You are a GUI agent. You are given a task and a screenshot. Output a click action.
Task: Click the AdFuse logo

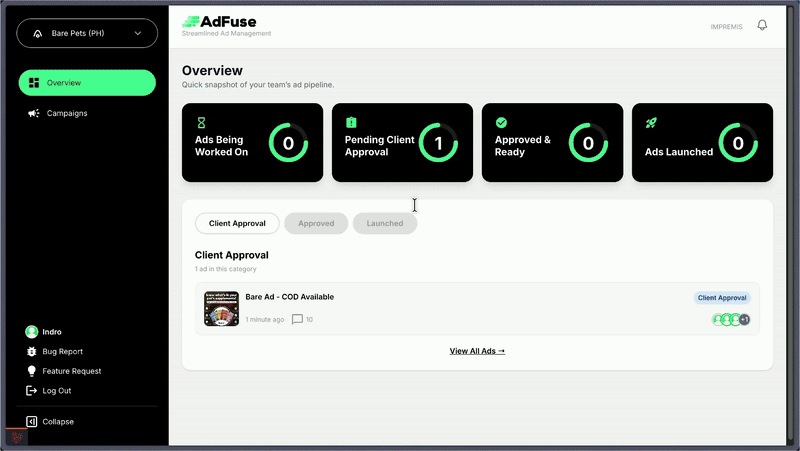tap(225, 22)
